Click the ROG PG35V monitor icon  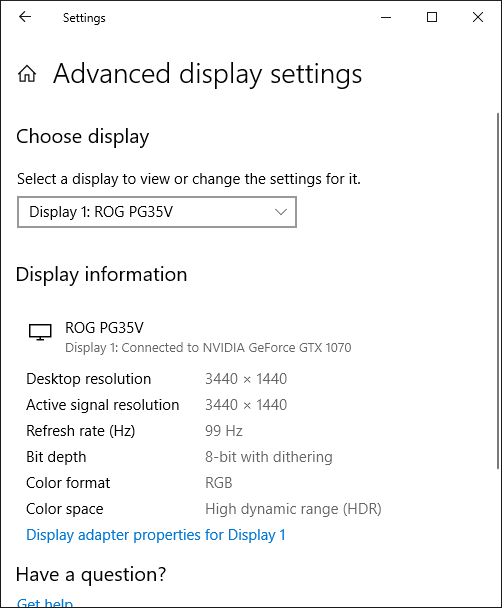40,332
